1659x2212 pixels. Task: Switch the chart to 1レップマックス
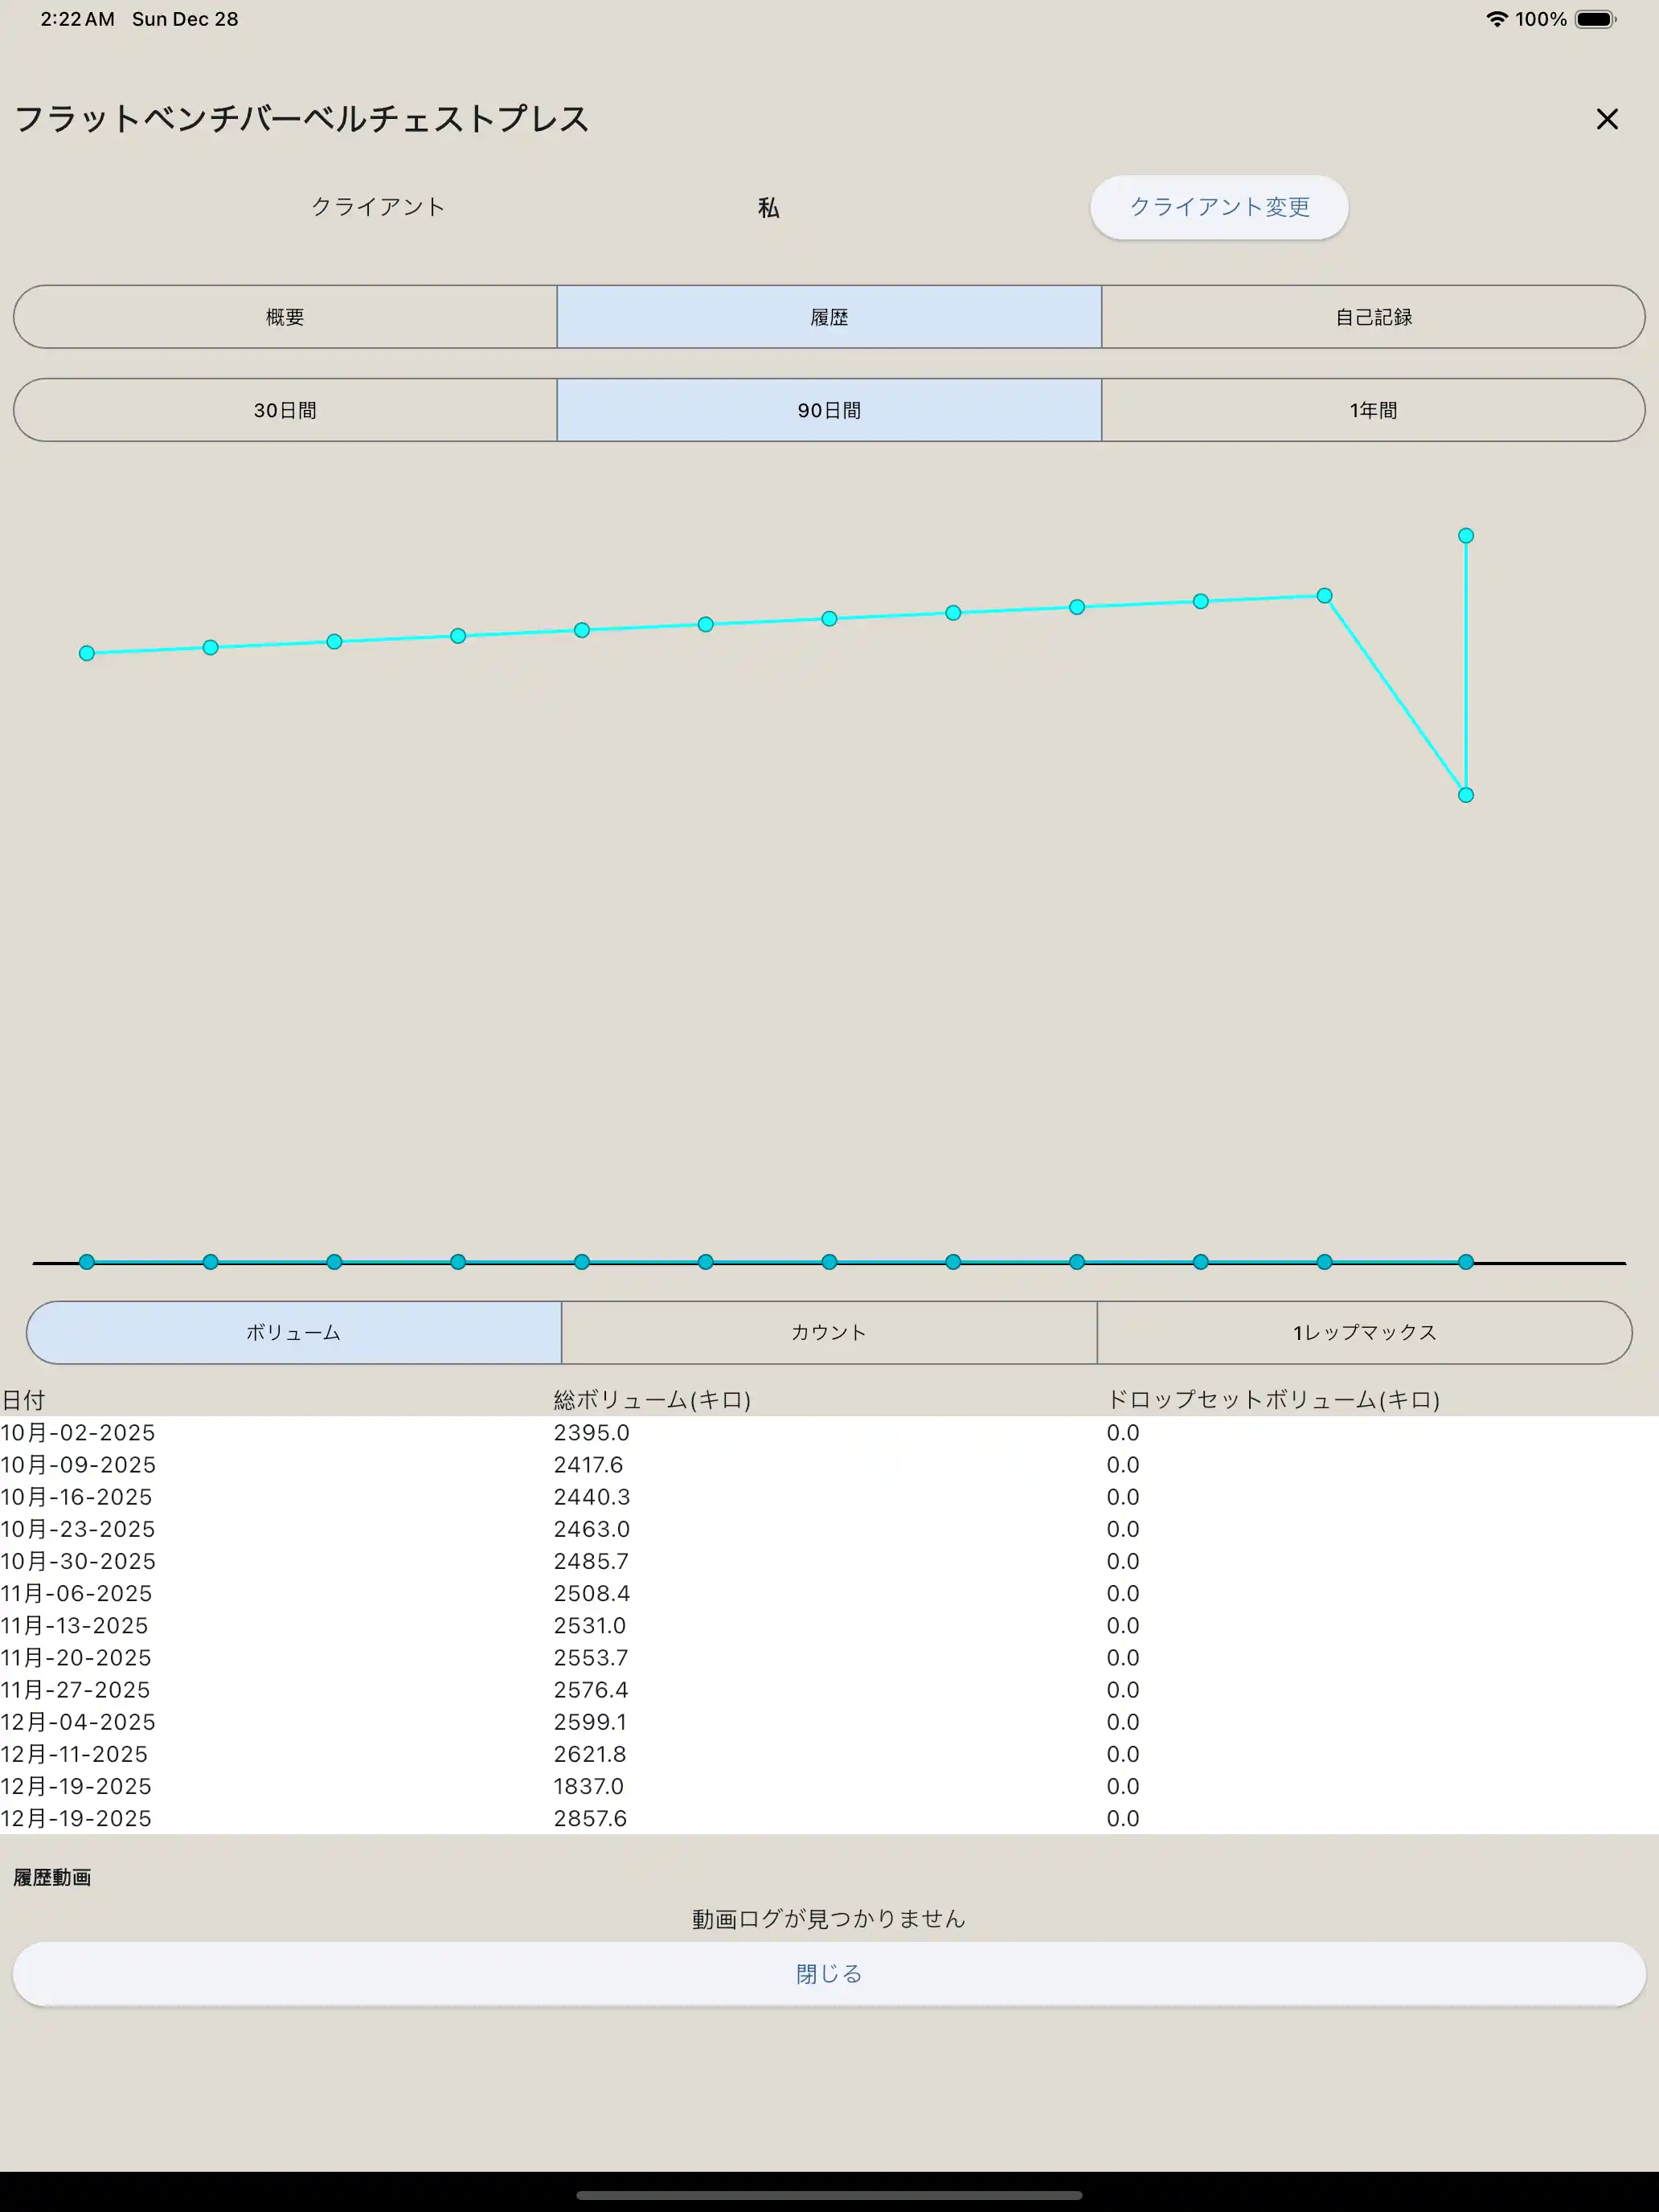(x=1364, y=1332)
